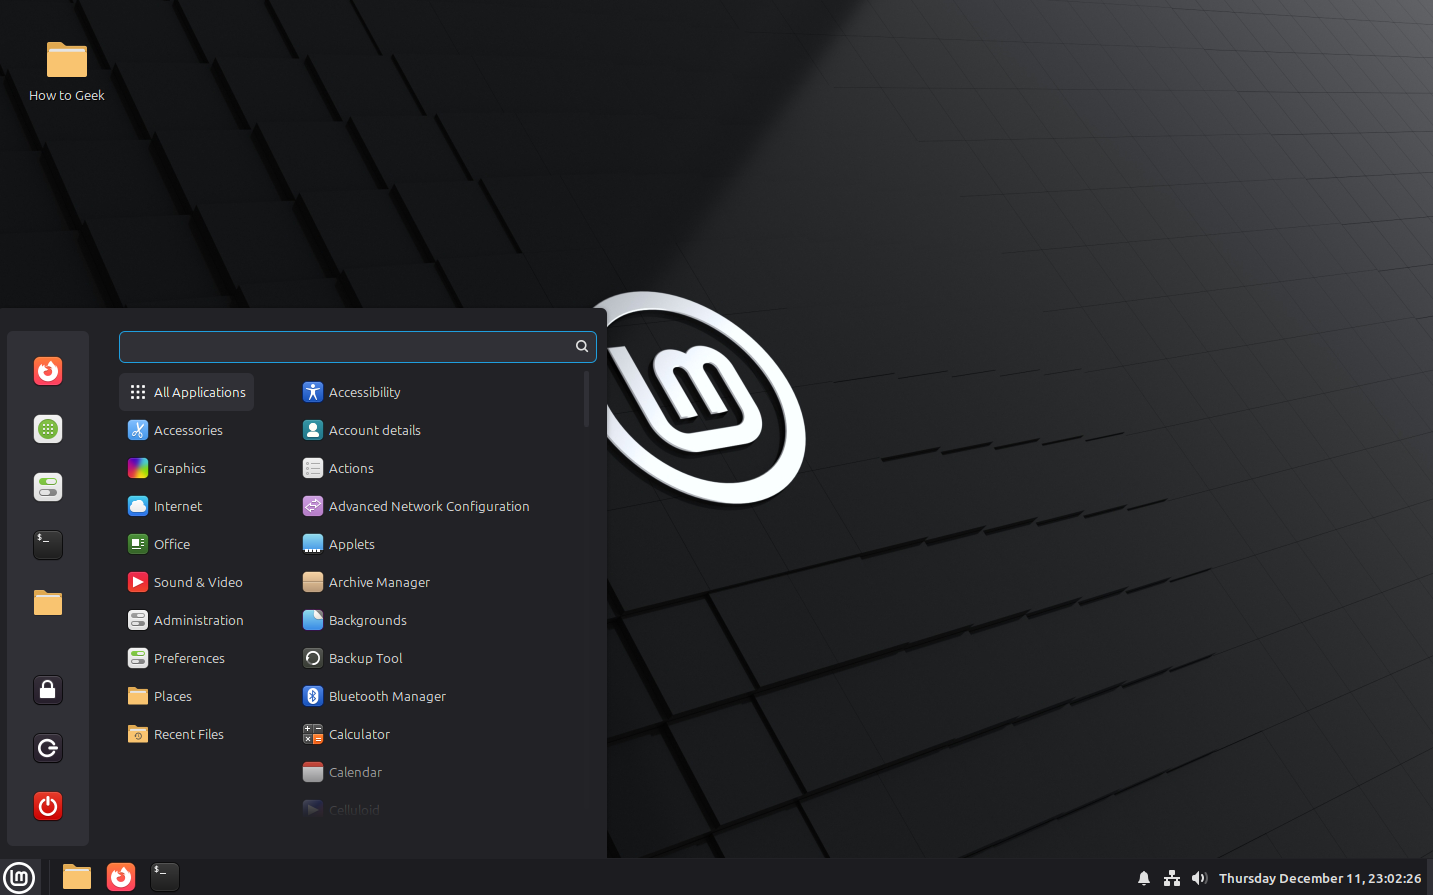Lock the screen using the padlock icon

pos(47,689)
